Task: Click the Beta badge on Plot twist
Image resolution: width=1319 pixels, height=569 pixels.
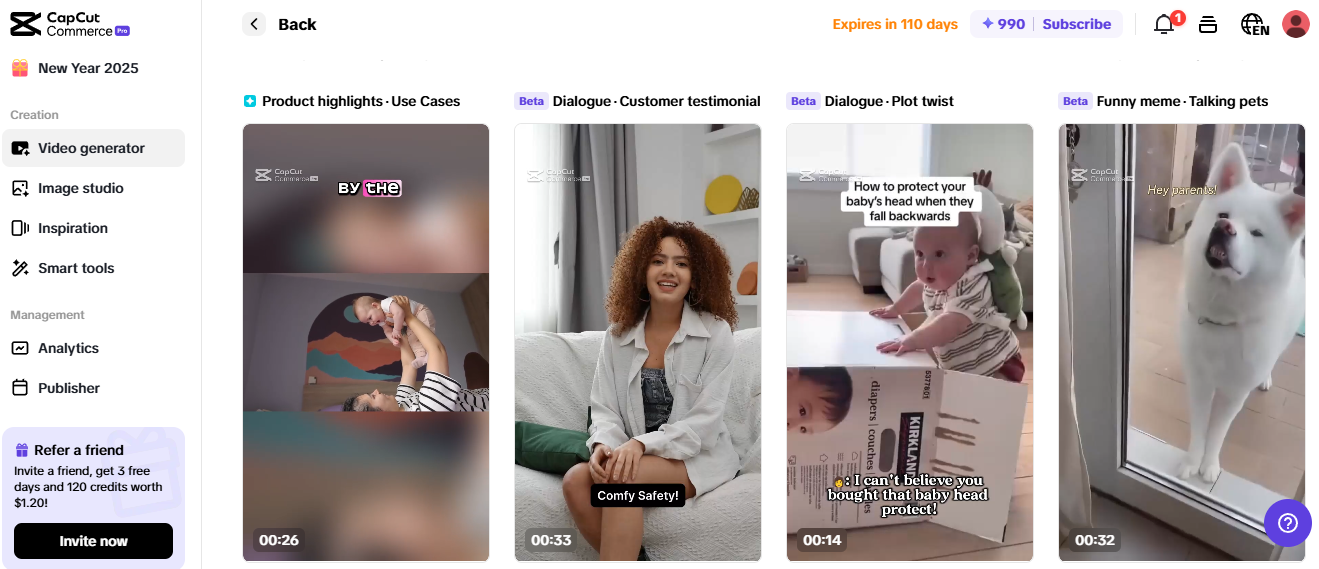Action: tap(803, 101)
